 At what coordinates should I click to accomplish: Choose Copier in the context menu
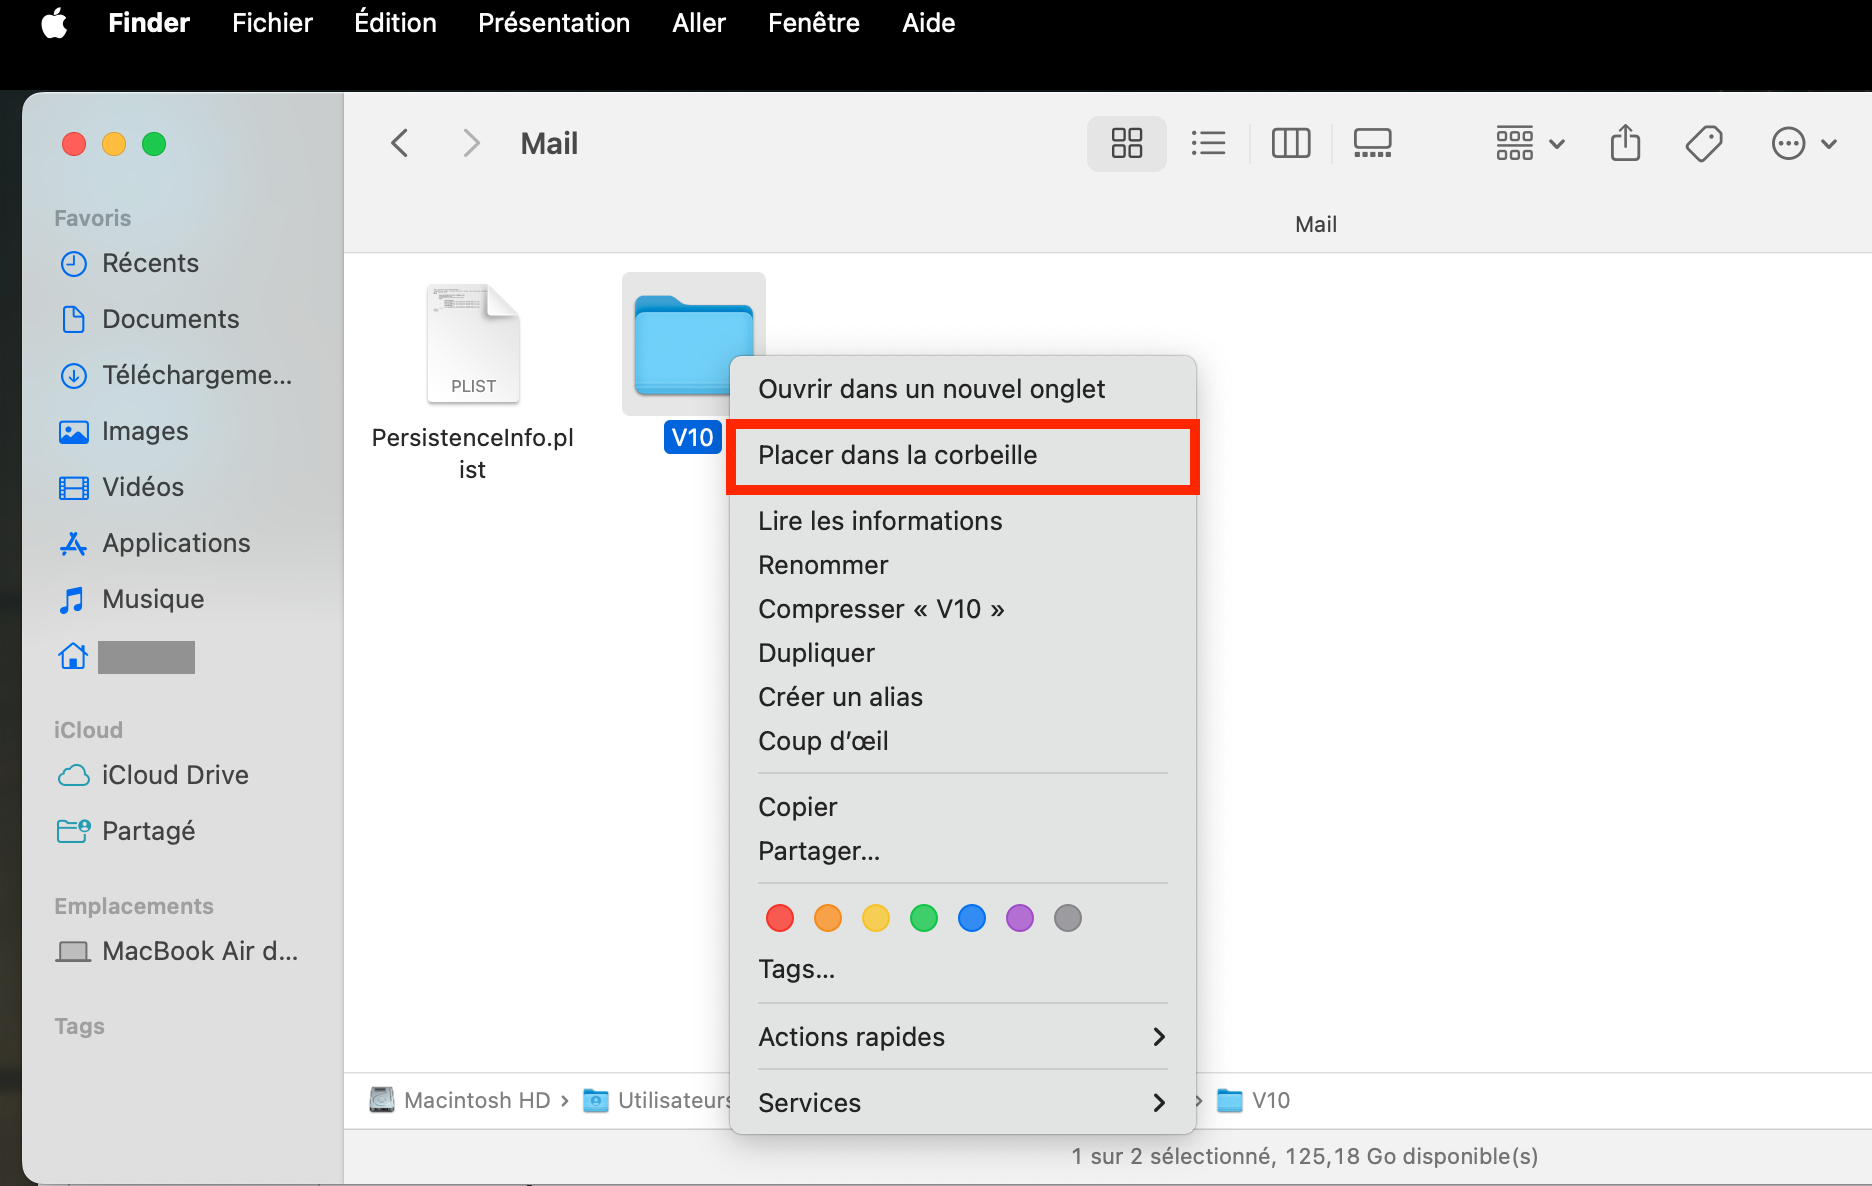coord(963,807)
